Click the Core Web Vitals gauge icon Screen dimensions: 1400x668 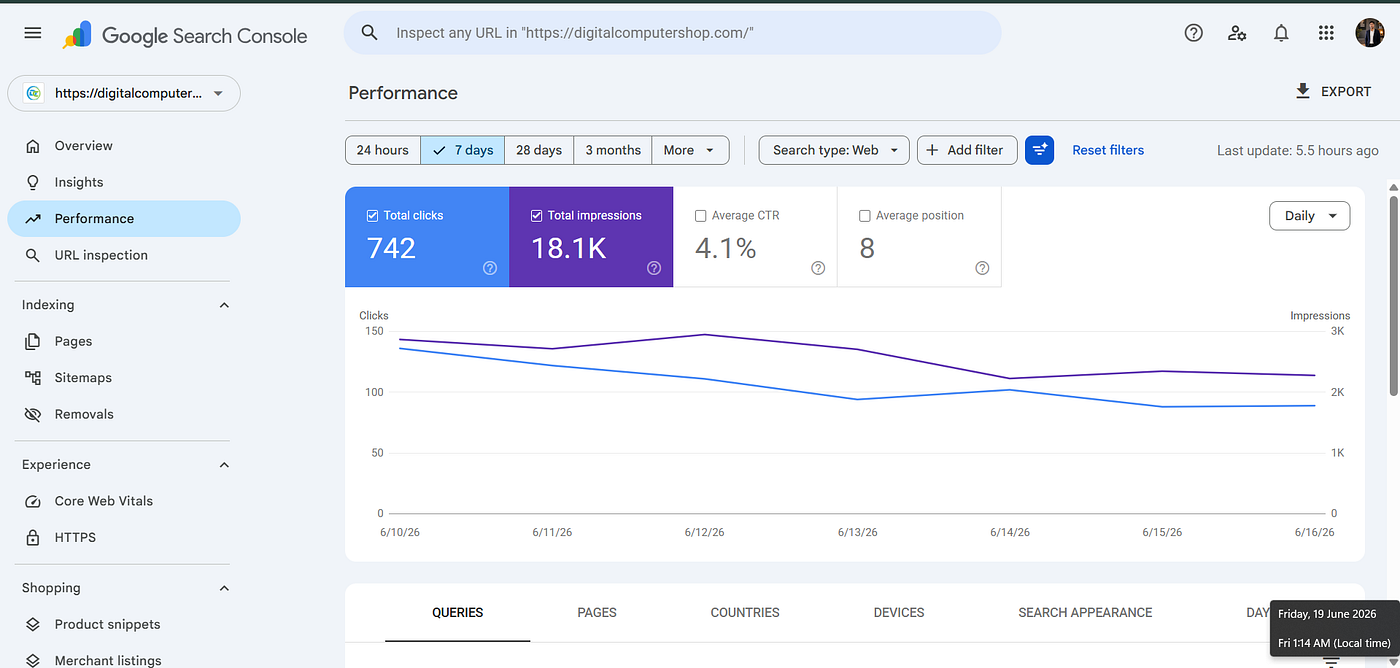[33, 501]
